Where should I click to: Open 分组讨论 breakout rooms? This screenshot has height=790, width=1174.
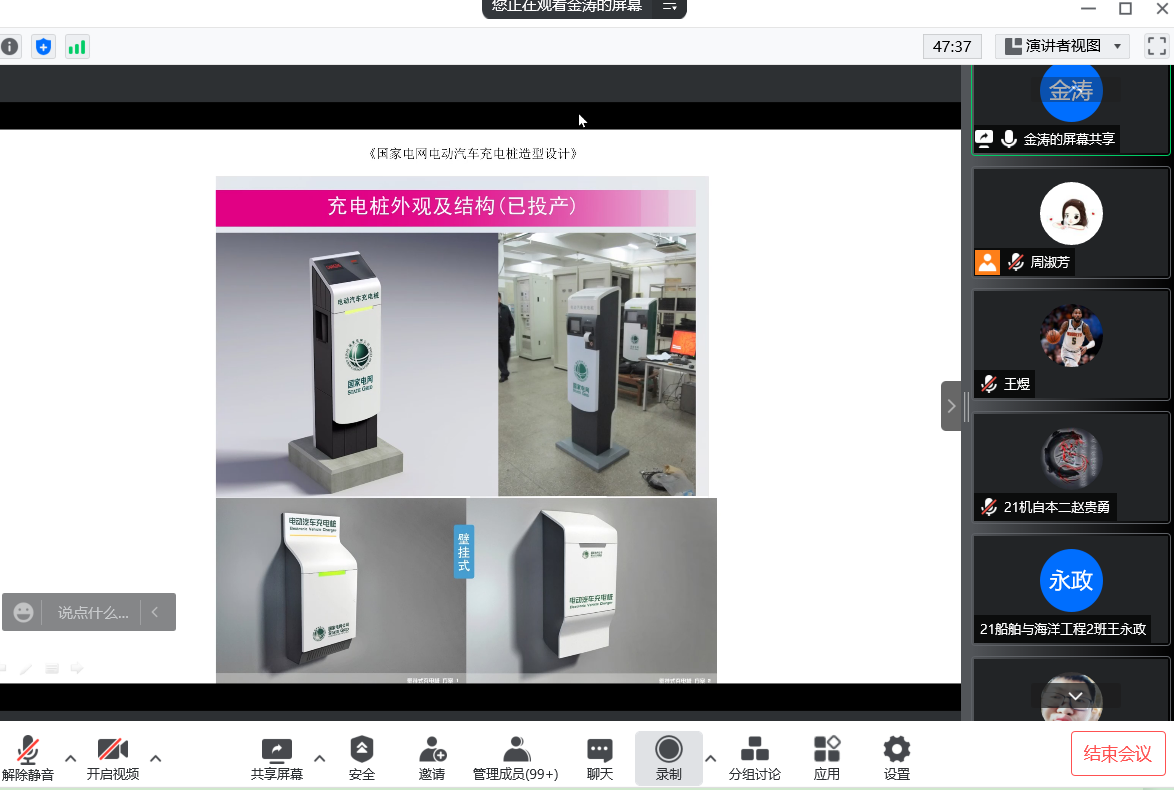coord(755,758)
